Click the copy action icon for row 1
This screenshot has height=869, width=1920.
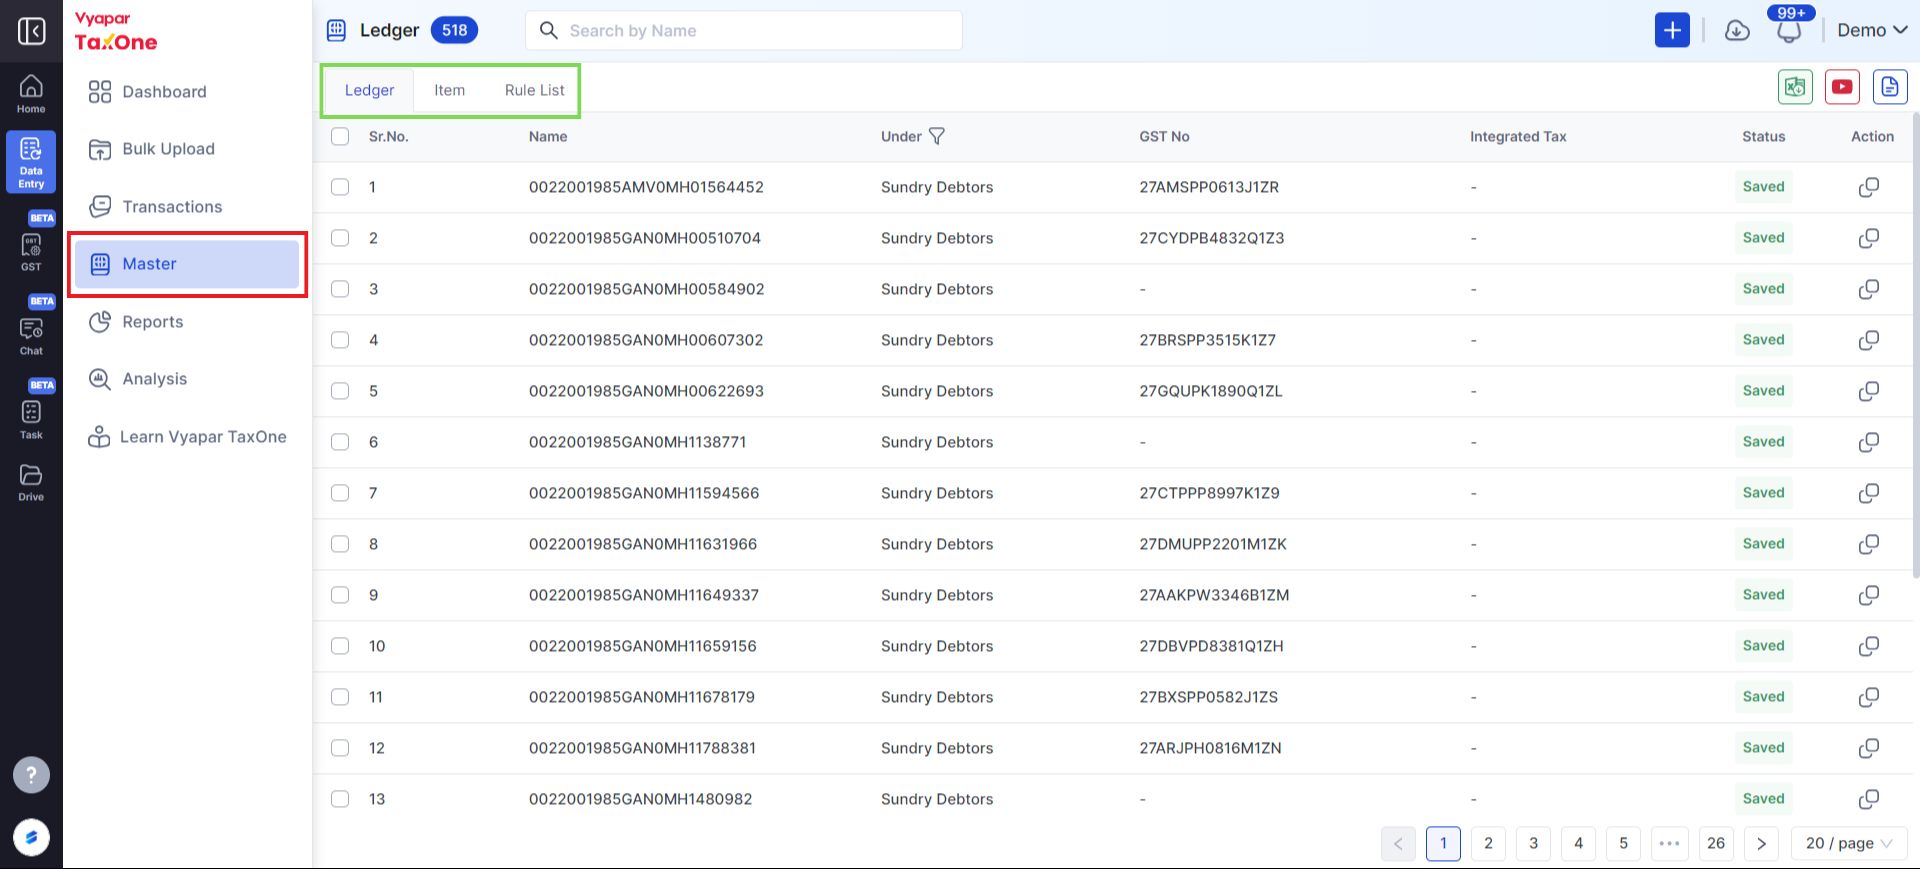point(1868,187)
